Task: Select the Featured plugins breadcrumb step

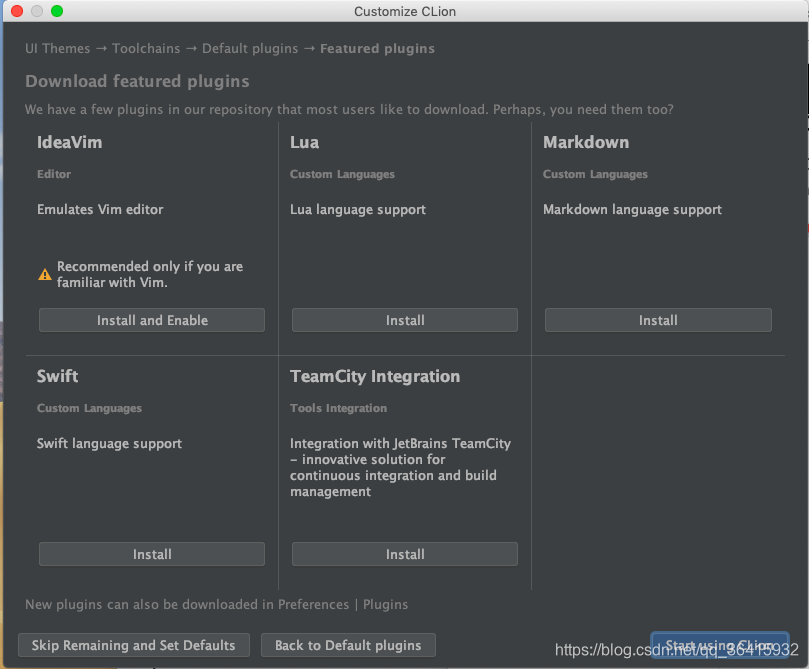Action: point(377,48)
